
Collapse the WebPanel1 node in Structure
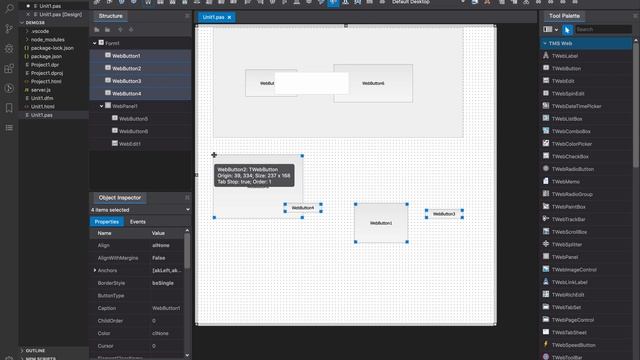102,106
